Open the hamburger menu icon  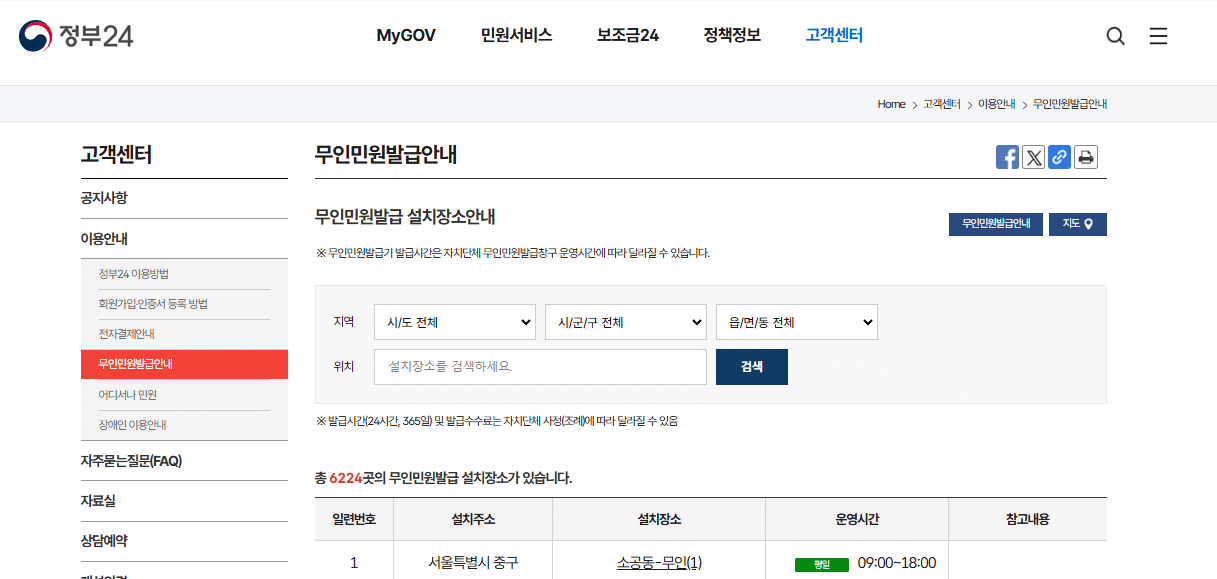point(1158,35)
